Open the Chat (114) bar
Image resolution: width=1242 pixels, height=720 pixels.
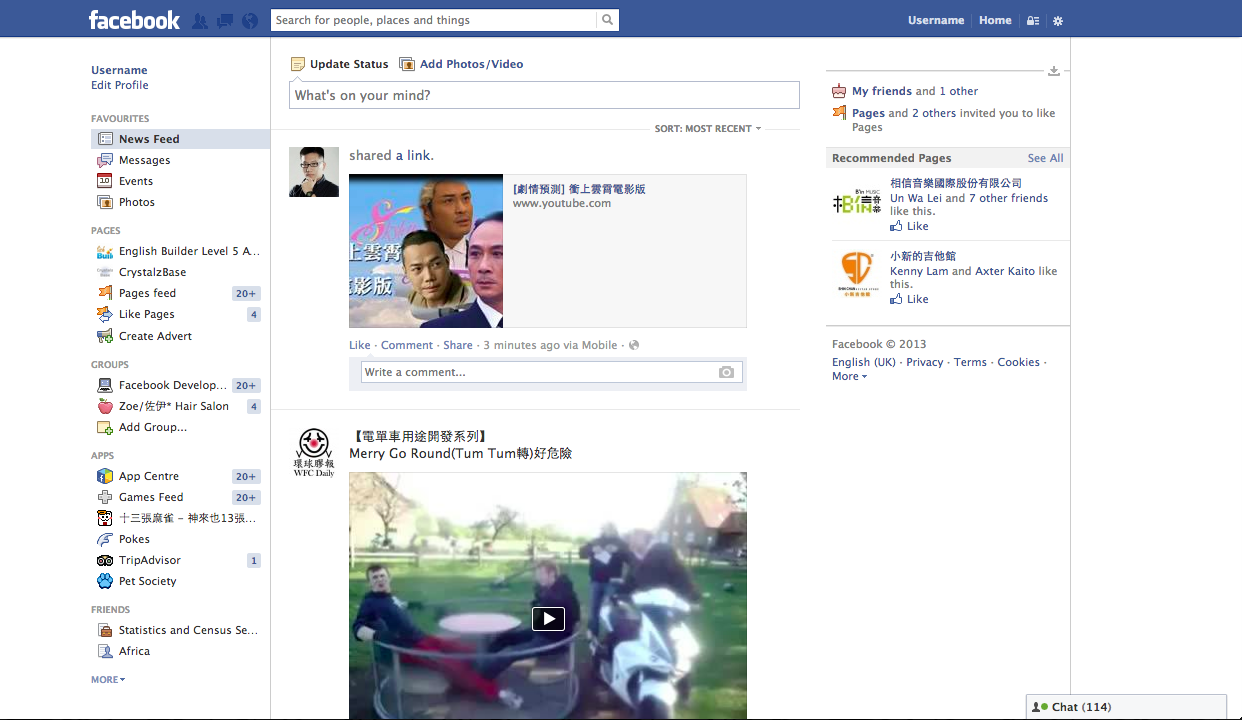1127,707
